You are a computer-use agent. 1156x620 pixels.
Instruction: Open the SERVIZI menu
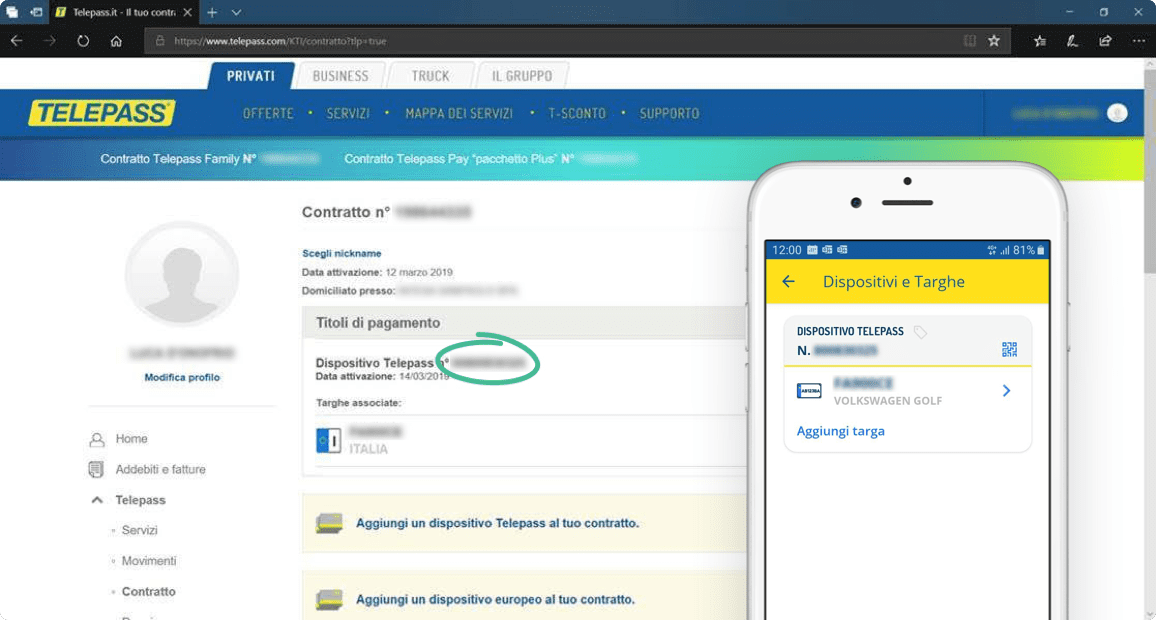(348, 114)
